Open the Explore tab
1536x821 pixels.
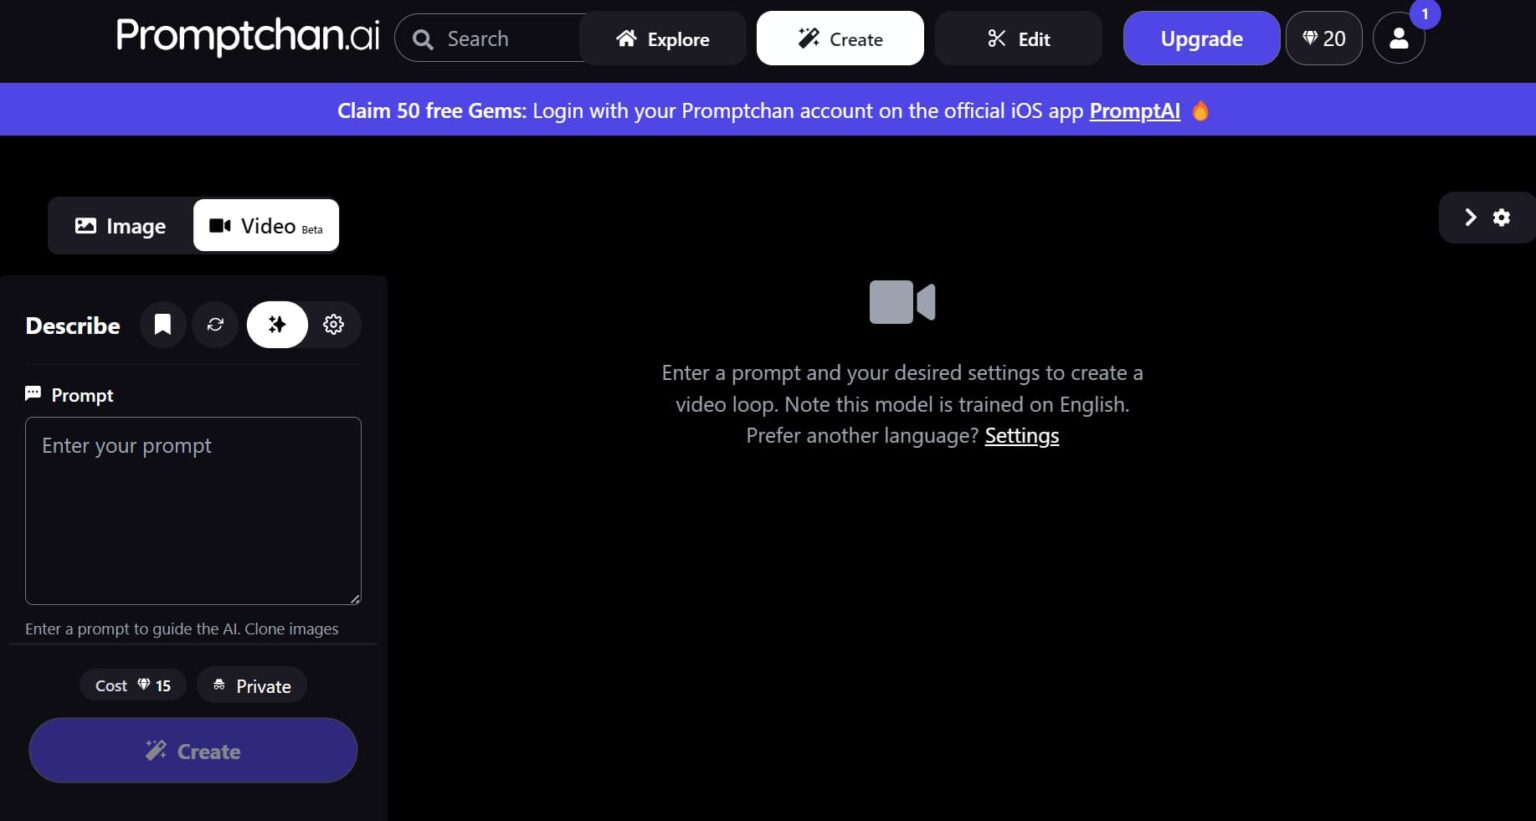point(663,39)
